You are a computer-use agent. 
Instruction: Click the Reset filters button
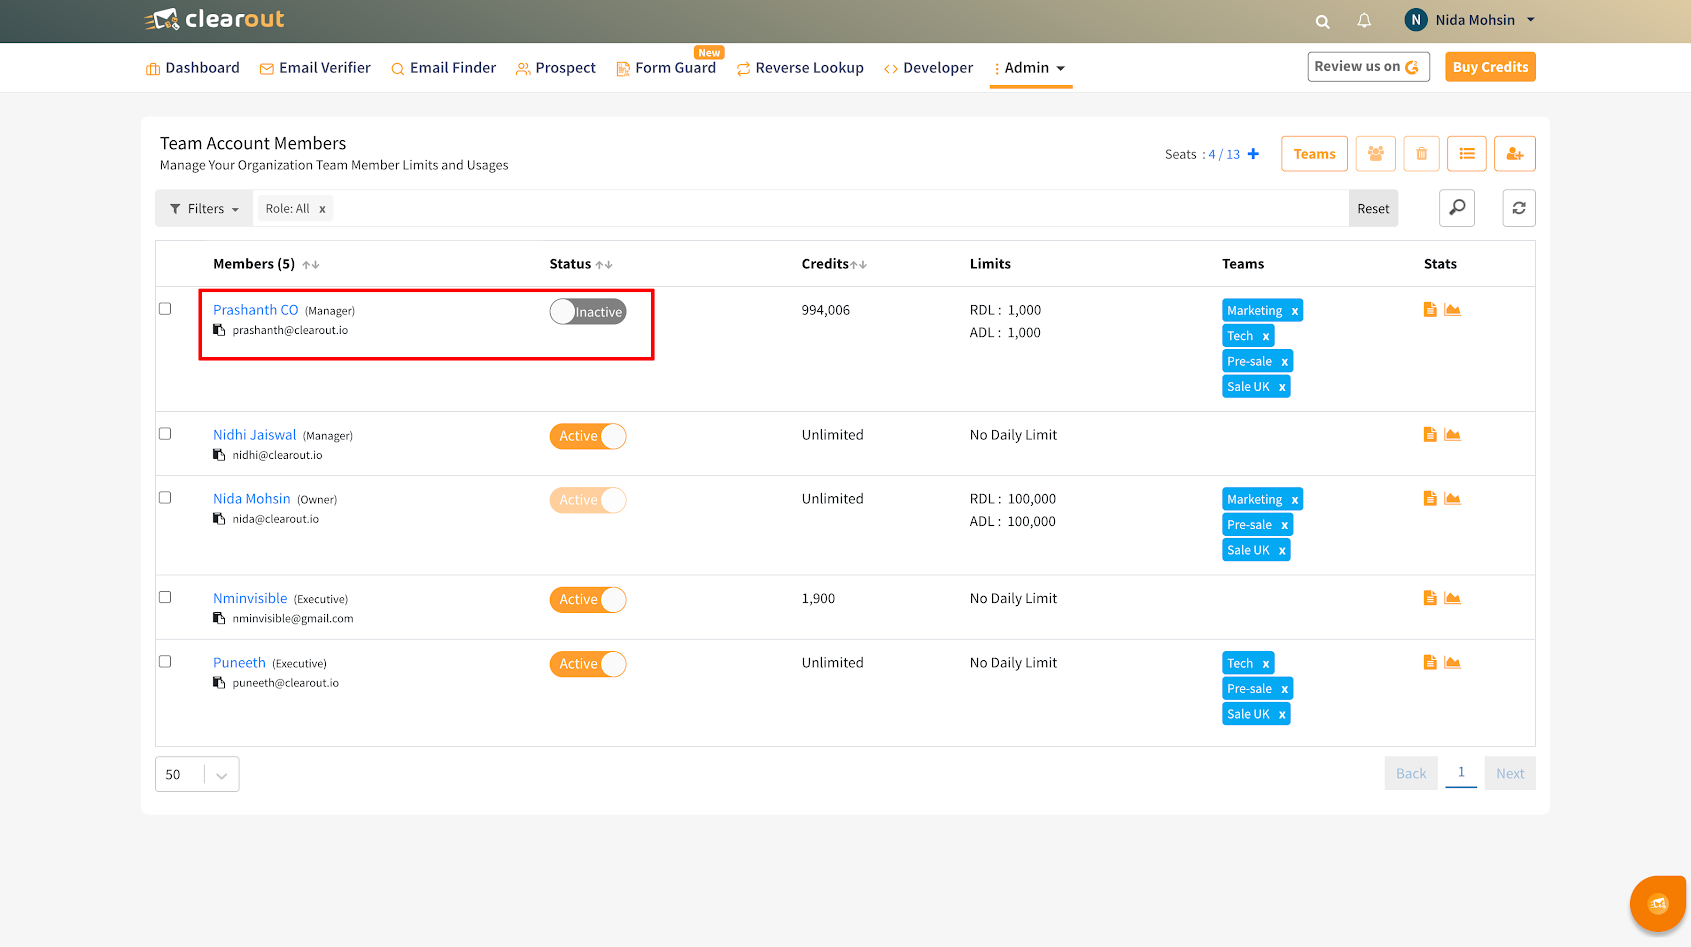(x=1373, y=208)
